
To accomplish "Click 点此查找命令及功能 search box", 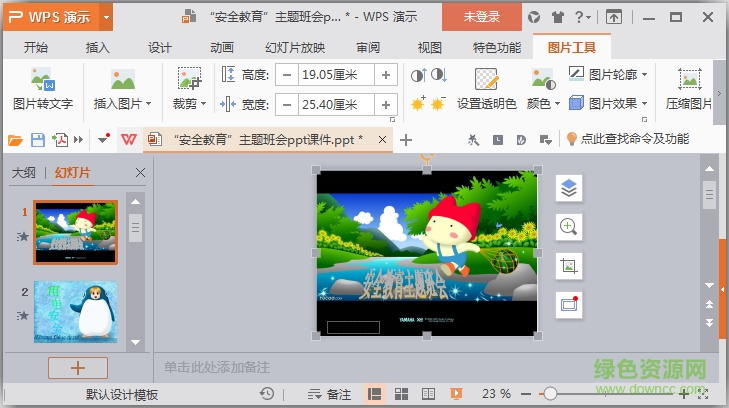I will point(628,139).
